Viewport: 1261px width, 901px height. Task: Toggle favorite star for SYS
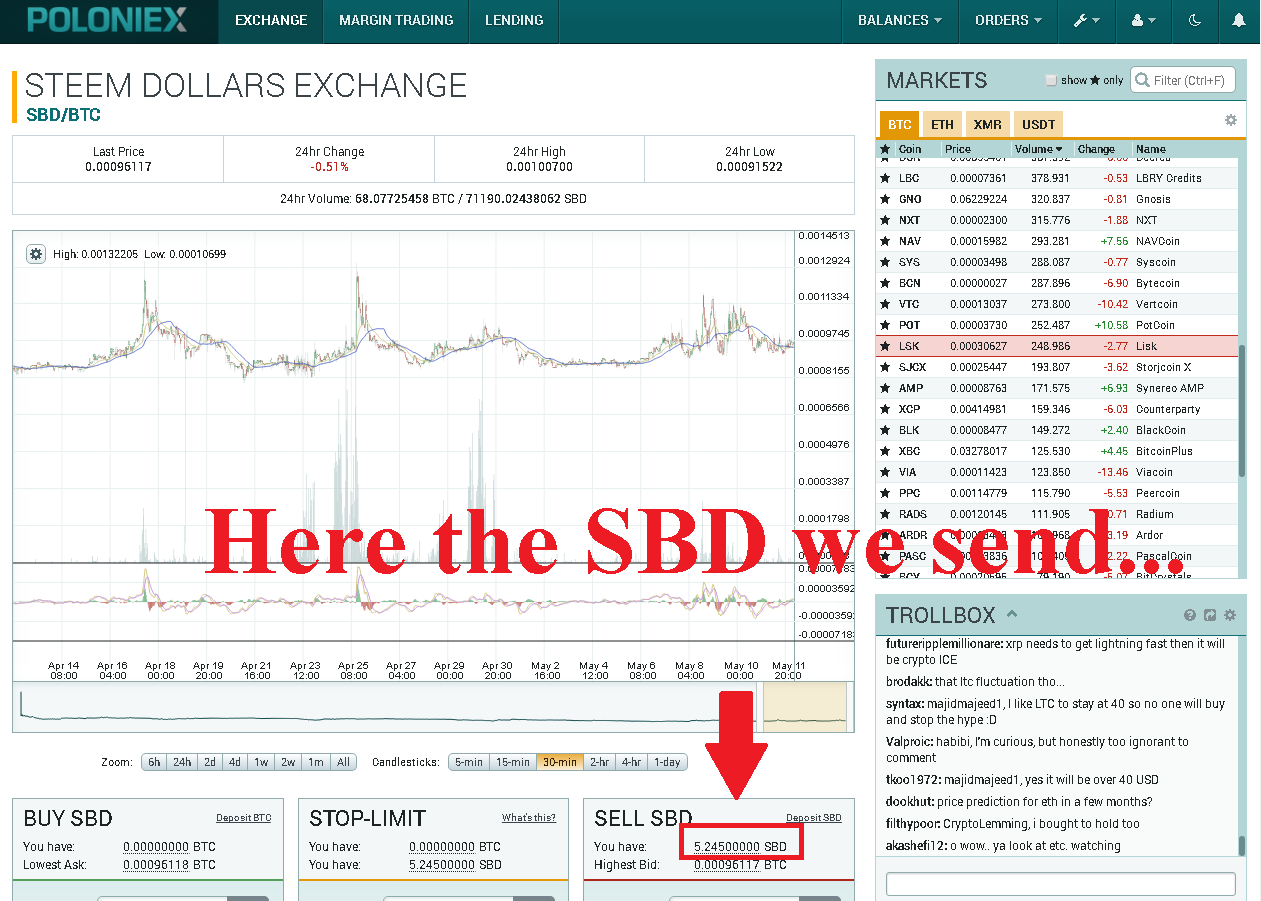pos(884,262)
